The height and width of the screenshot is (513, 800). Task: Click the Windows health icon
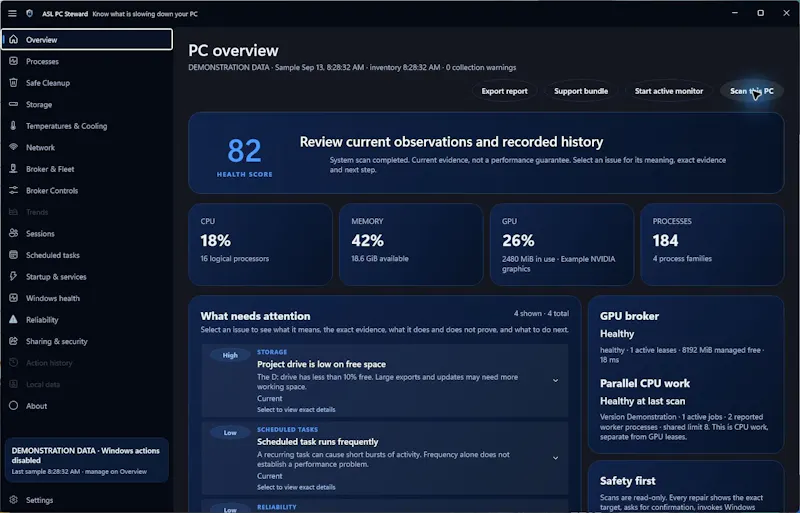pyautogui.click(x=14, y=298)
